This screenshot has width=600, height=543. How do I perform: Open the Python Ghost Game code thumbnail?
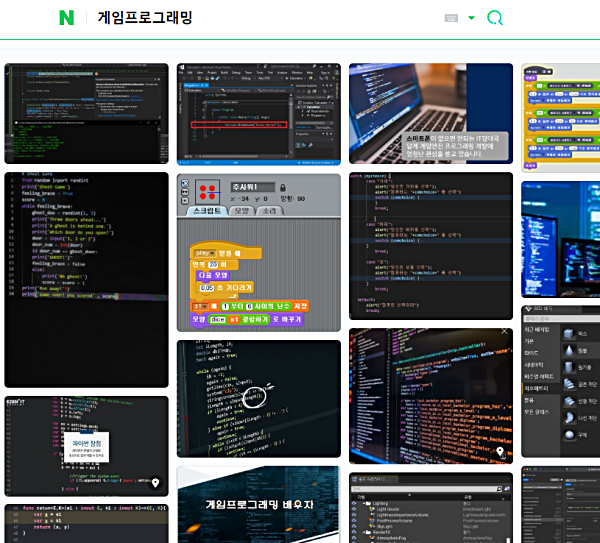(x=86, y=280)
